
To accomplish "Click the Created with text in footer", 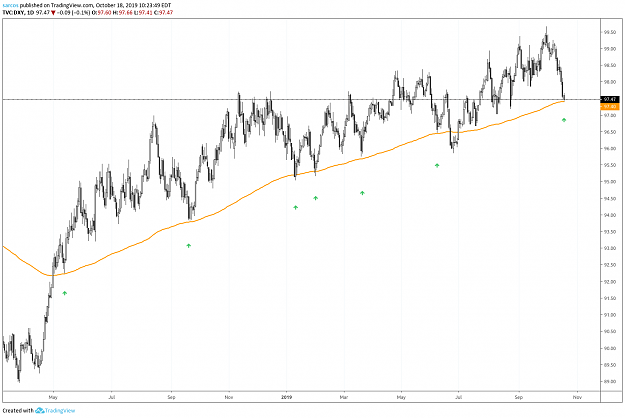I will coord(18,410).
